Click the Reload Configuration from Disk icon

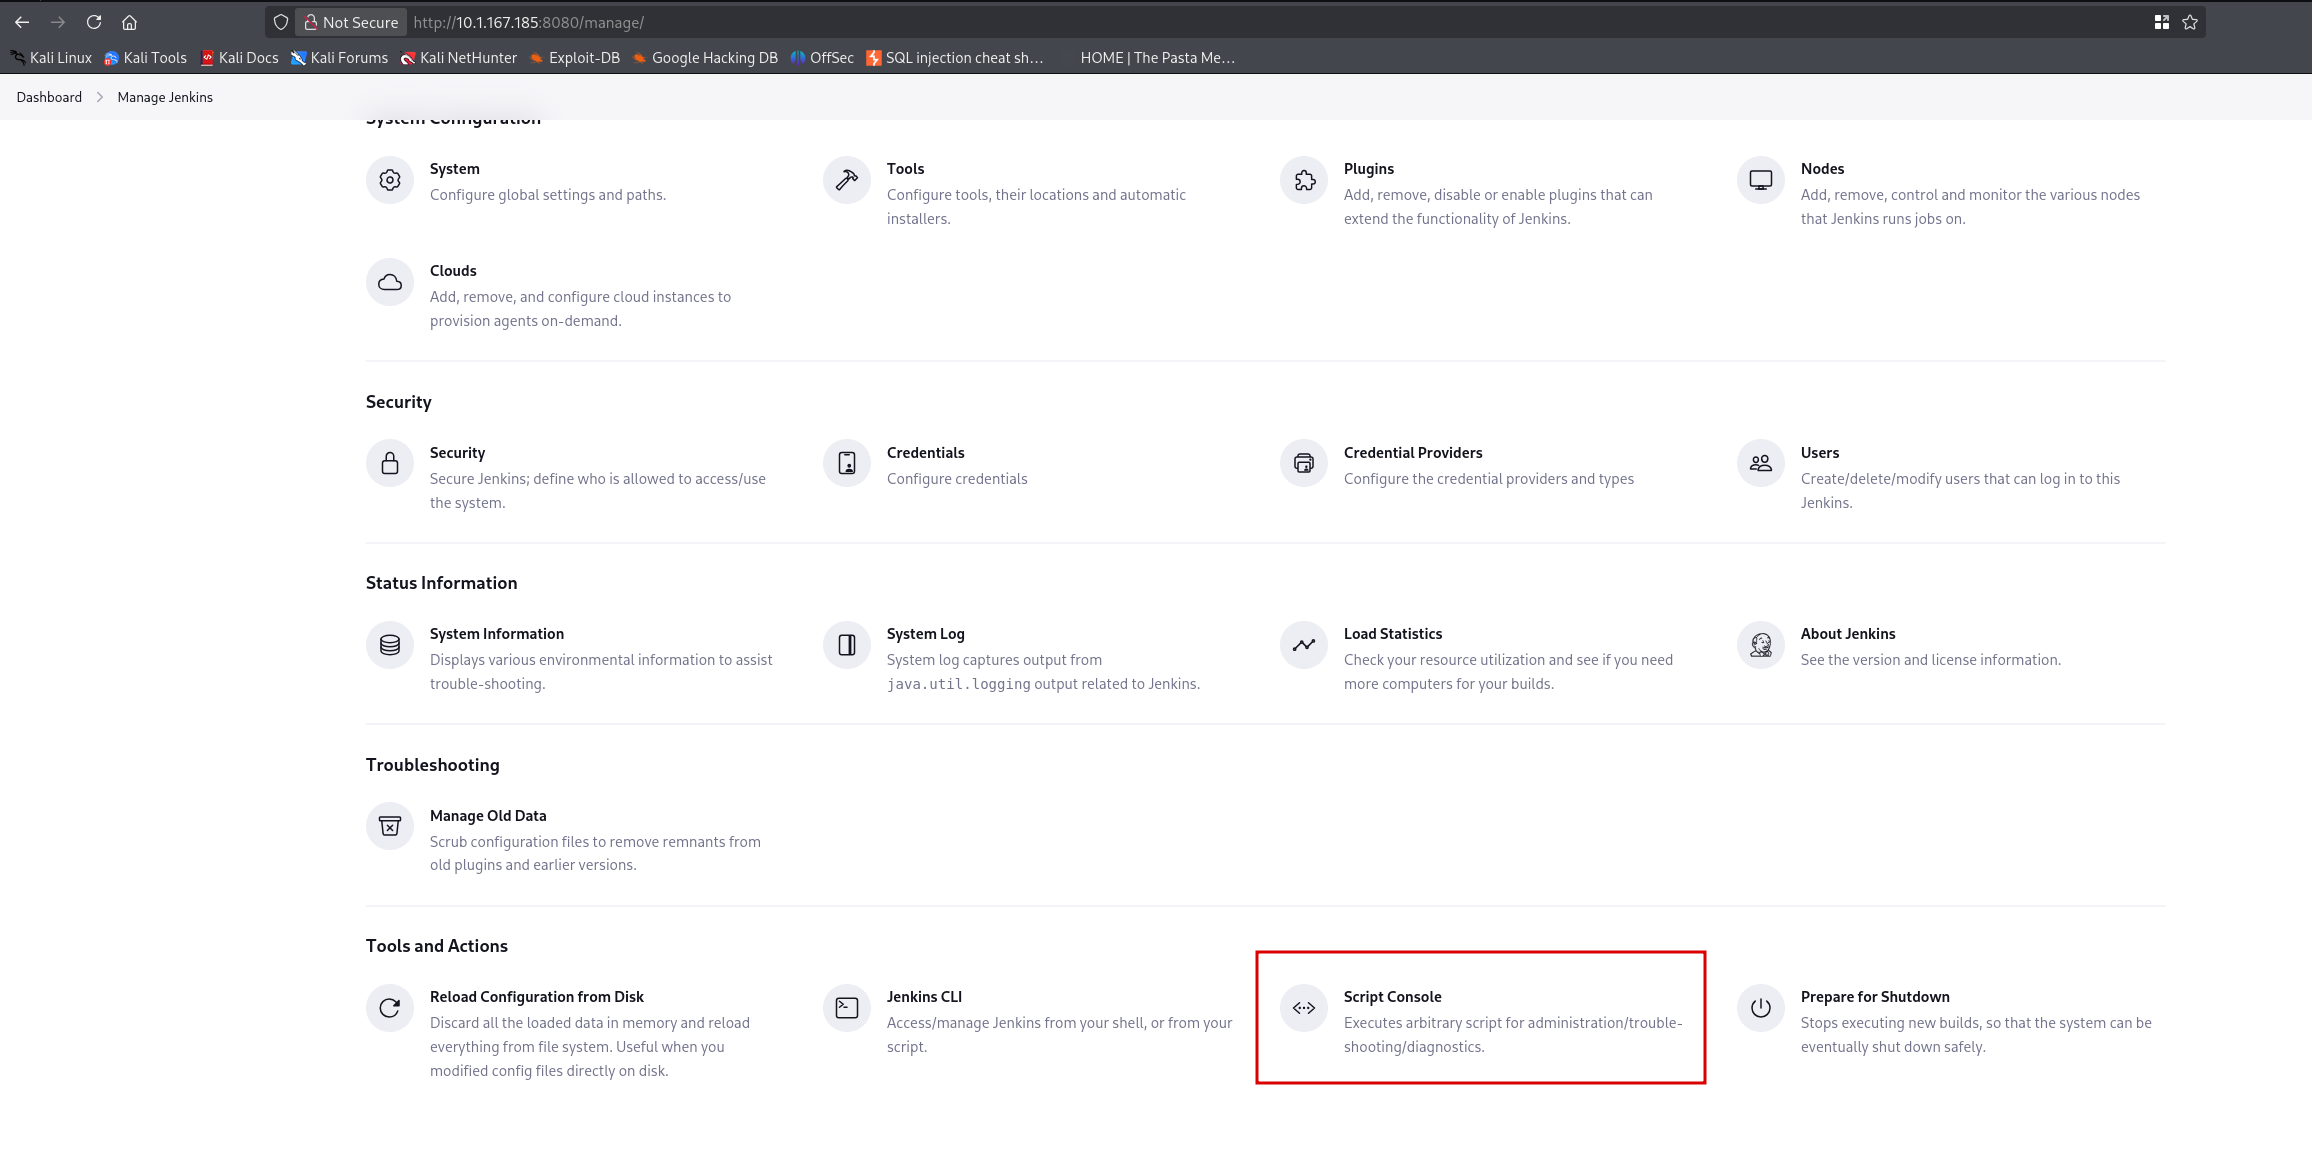[x=390, y=1008]
